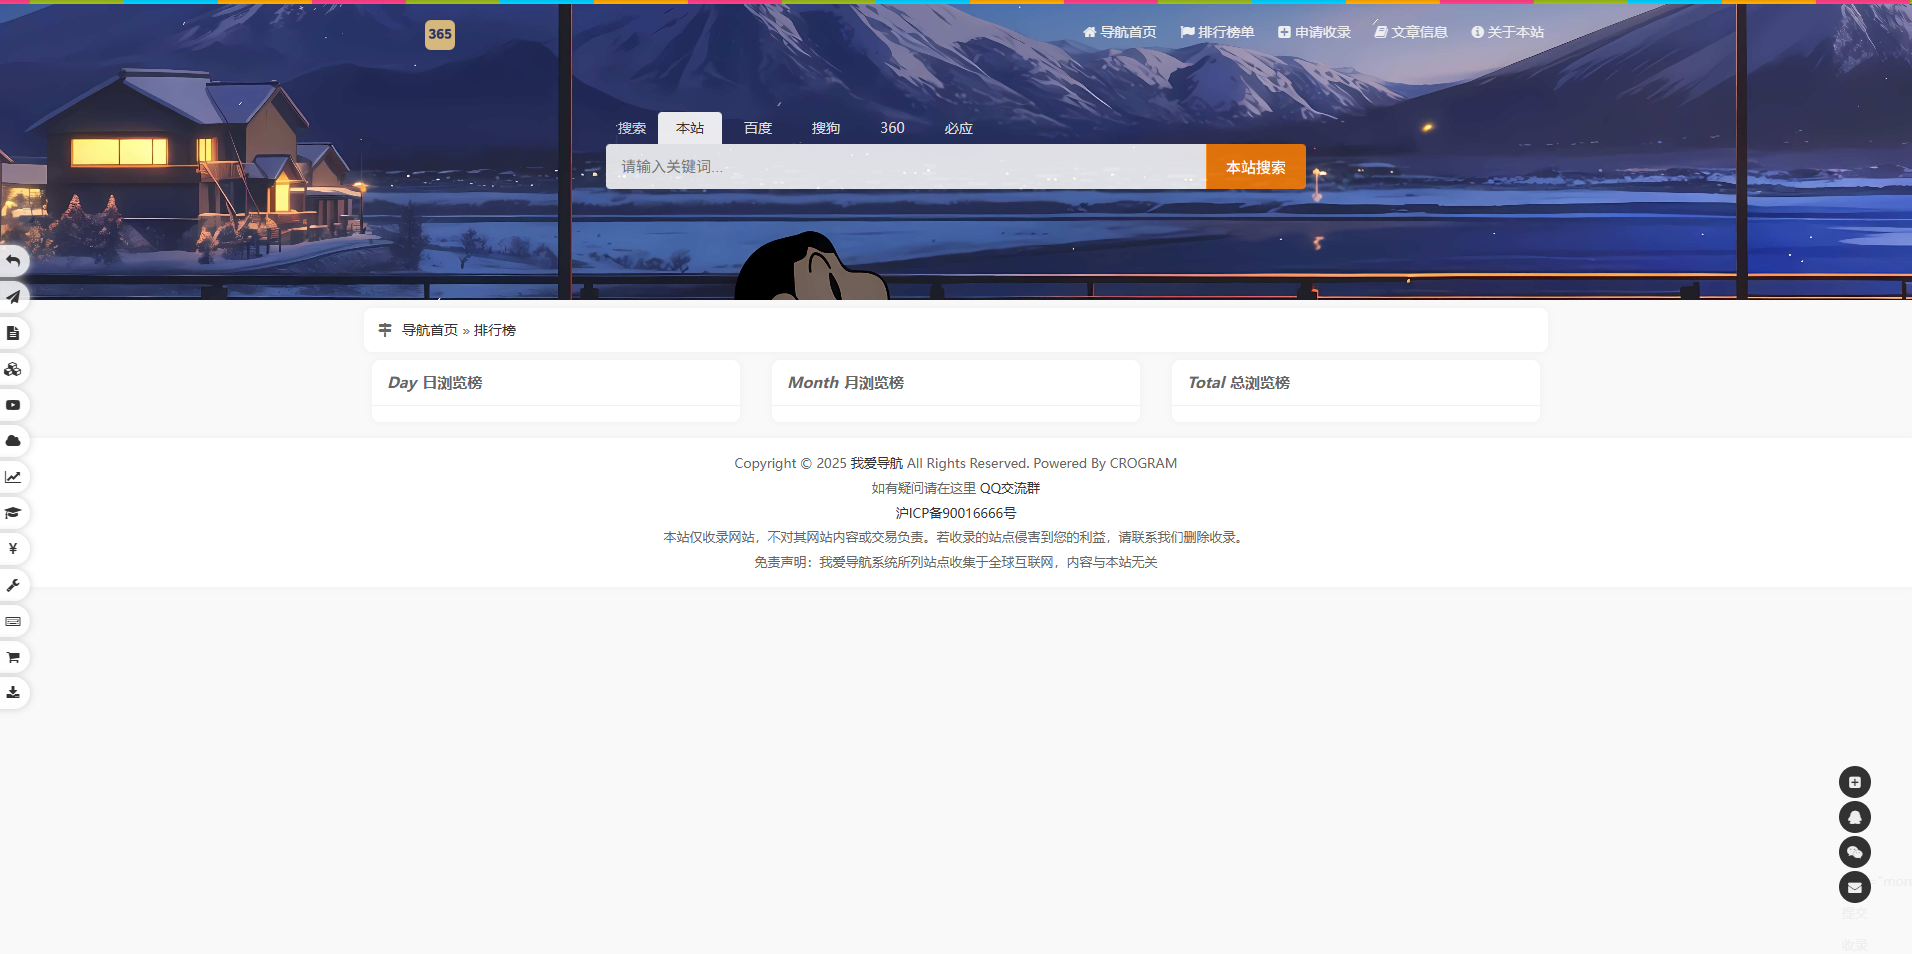1912x954 pixels.
Task: Select the 百度 search engine option
Action: click(757, 128)
